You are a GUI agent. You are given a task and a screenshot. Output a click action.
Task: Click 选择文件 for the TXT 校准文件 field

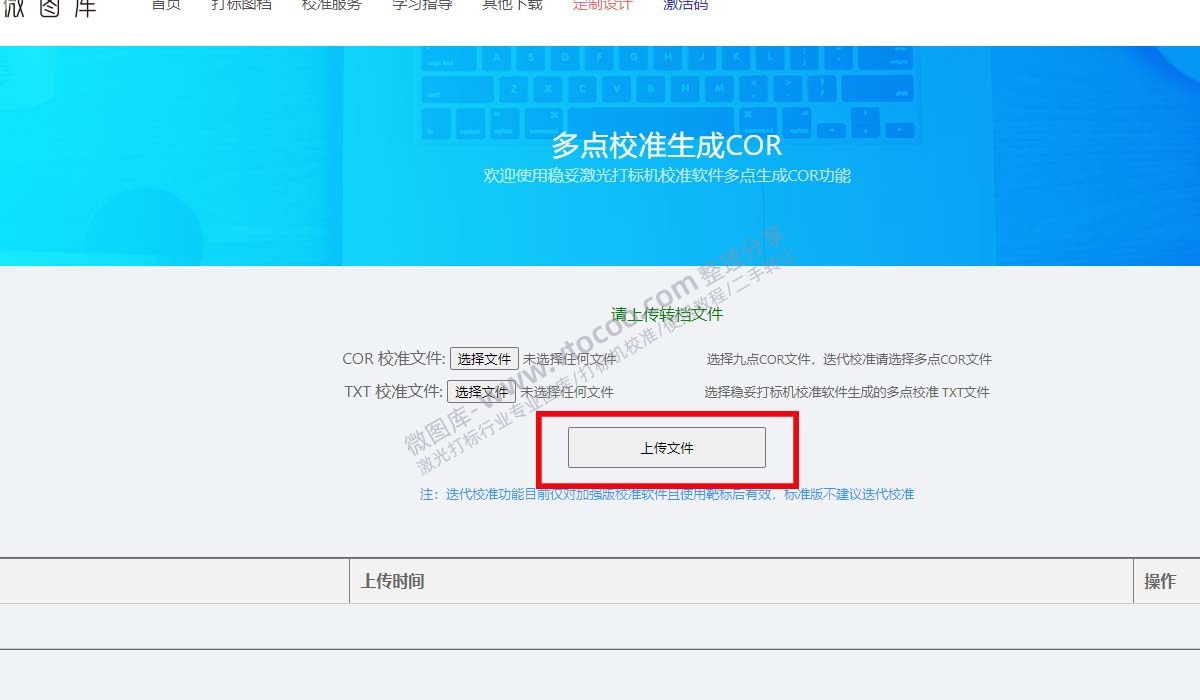[483, 391]
